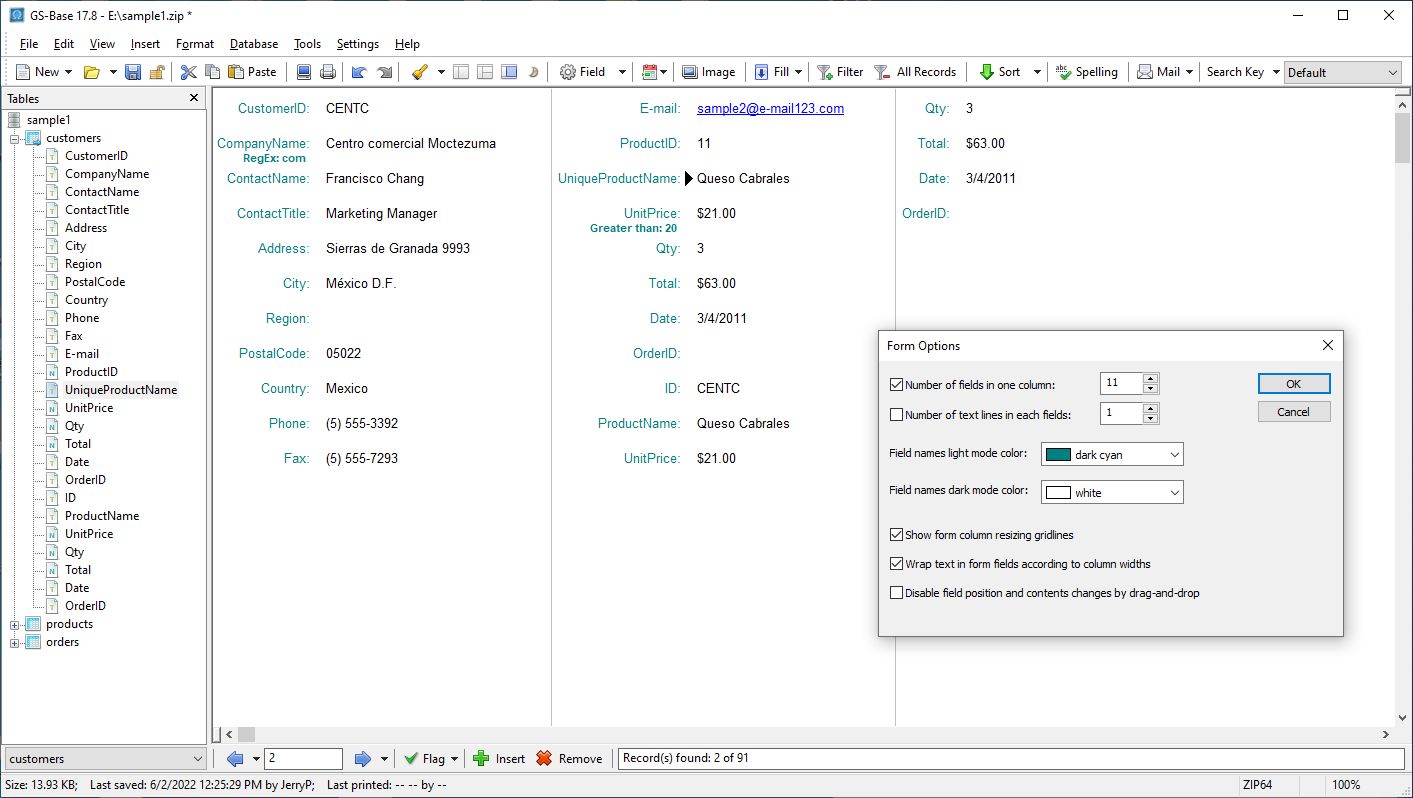Screen dimensions: 1413x798
Task: Click the sample2@e-mail123.com link
Action: (770, 108)
